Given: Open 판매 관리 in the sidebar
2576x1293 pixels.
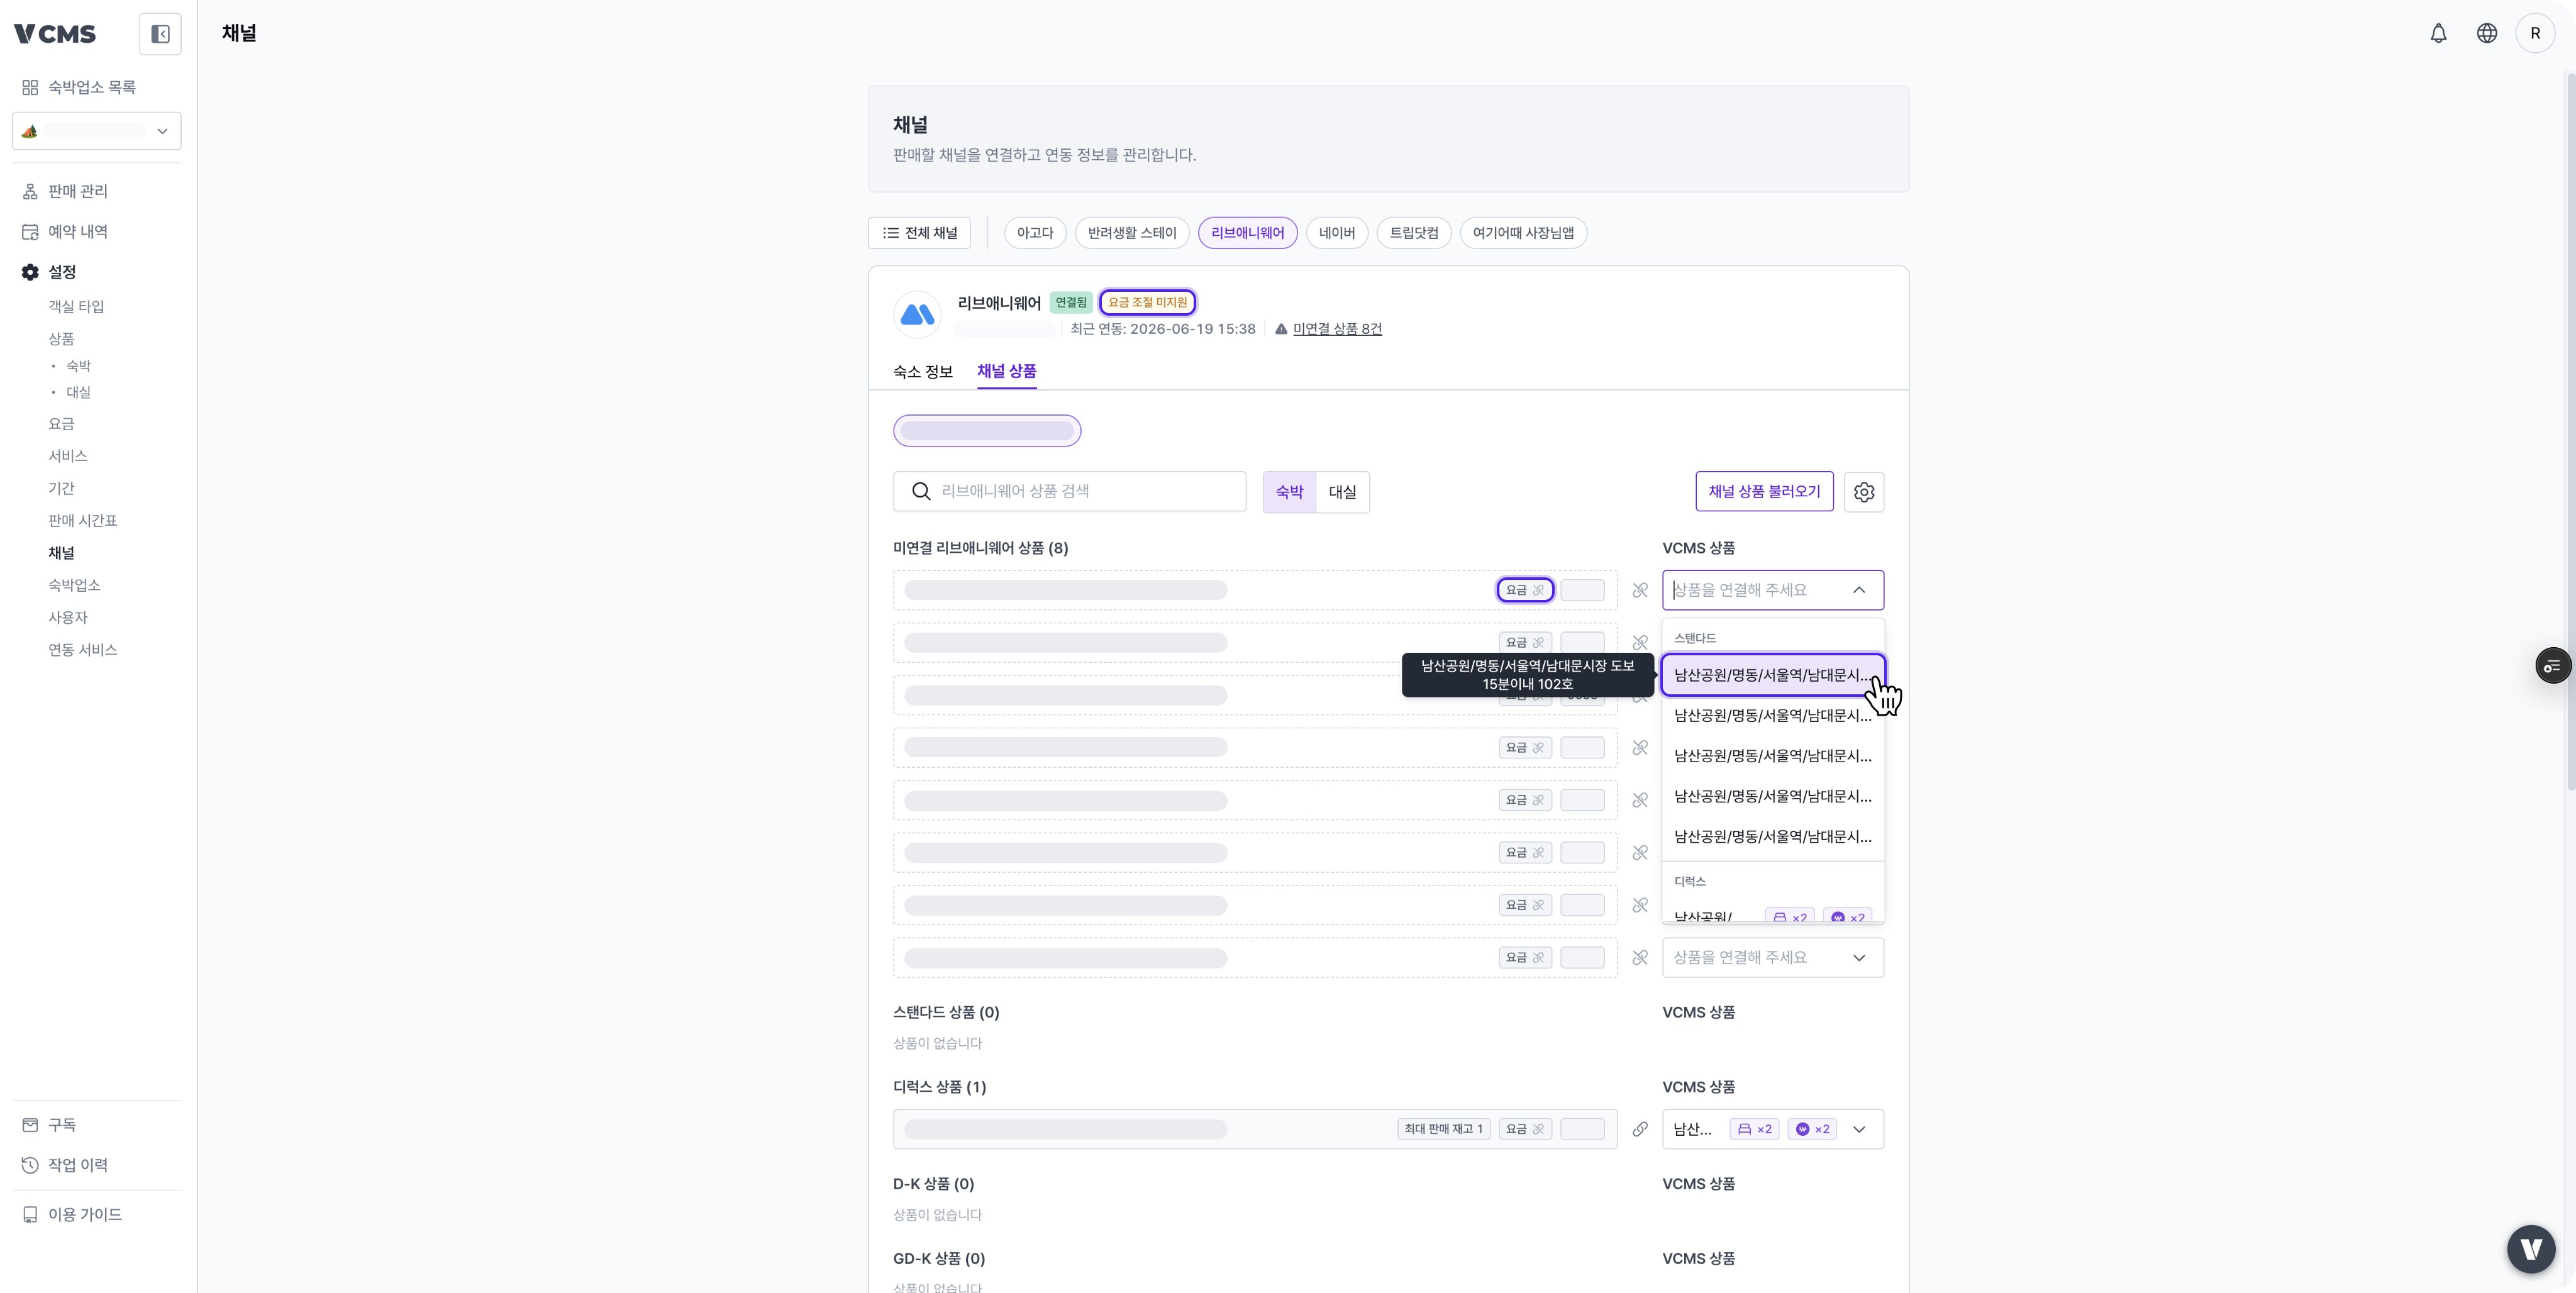Looking at the screenshot, I should click(x=78, y=192).
